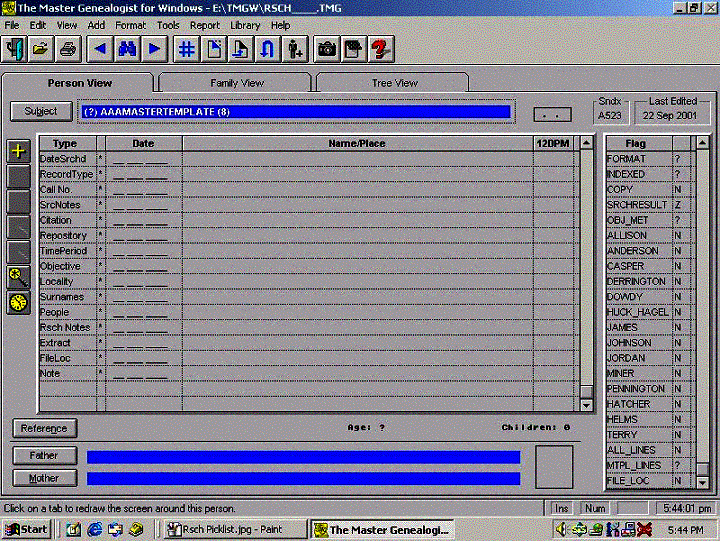Image resolution: width=720 pixels, height=541 pixels.
Task: Select the Rsch Notes tag row
Action: pyautogui.click(x=307, y=327)
